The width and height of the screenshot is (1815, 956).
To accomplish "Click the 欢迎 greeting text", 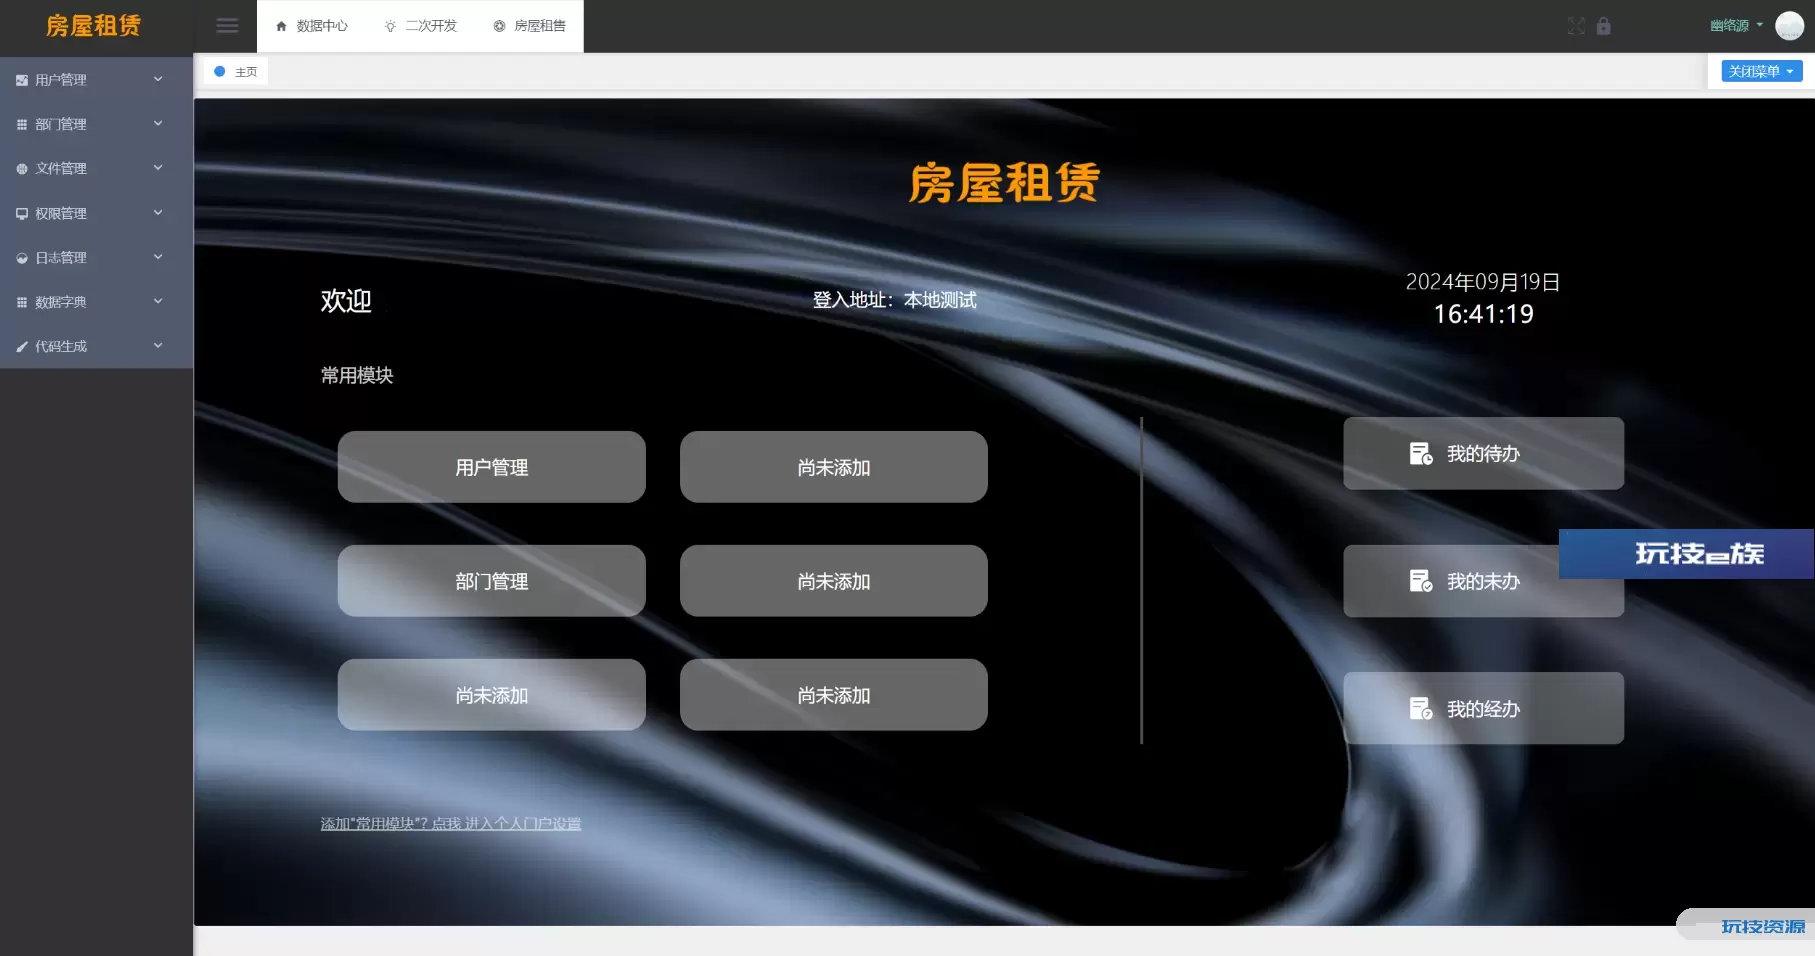I will tap(346, 301).
